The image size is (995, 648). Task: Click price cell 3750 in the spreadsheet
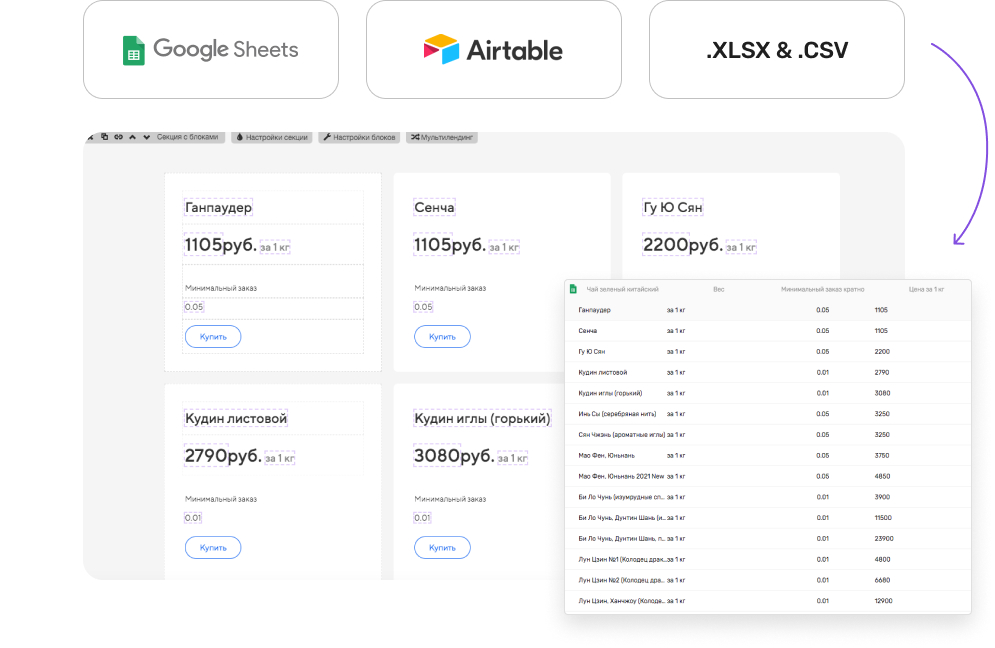tap(881, 456)
